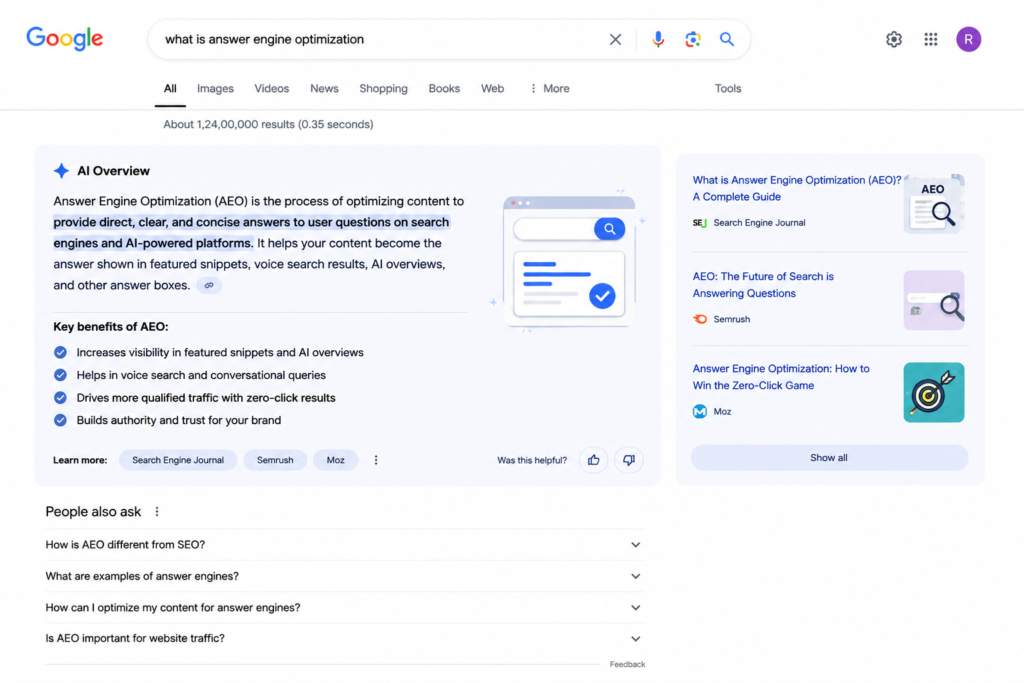
Task: Switch to the Books tab
Action: coord(444,88)
